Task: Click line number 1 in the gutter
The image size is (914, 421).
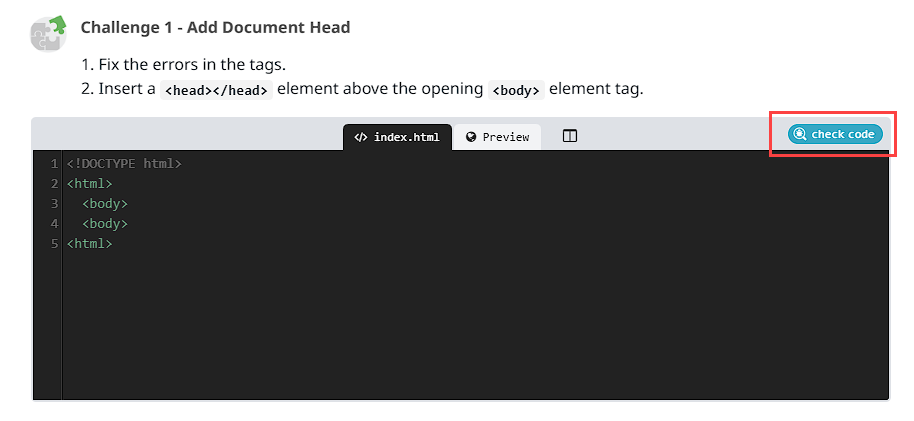Action: tap(54, 164)
